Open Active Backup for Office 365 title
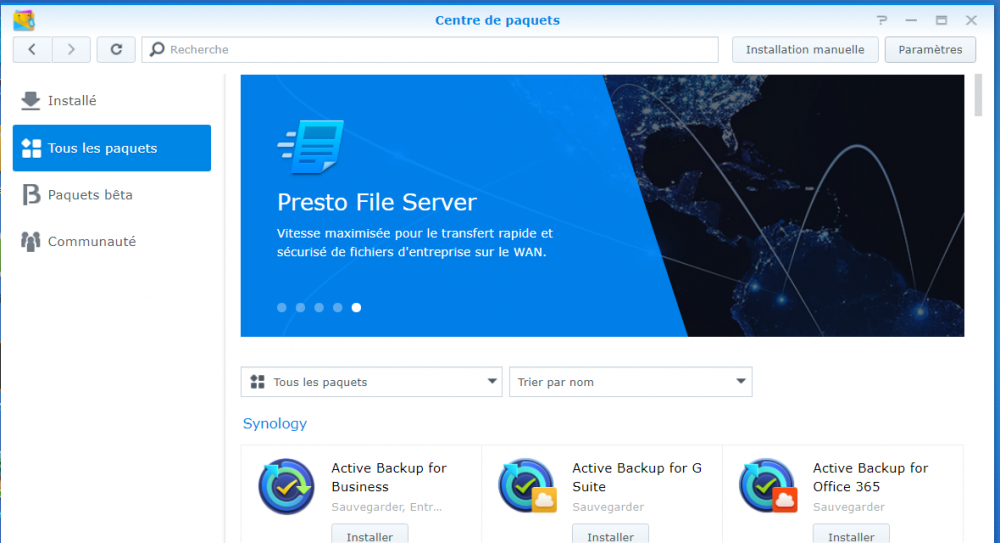The width and height of the screenshot is (1000, 543). 871,477
